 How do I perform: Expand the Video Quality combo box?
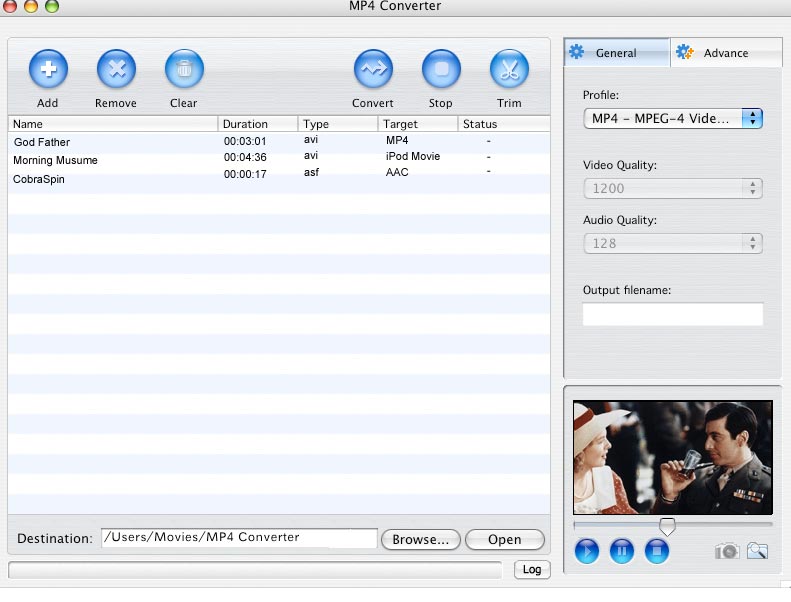753,188
